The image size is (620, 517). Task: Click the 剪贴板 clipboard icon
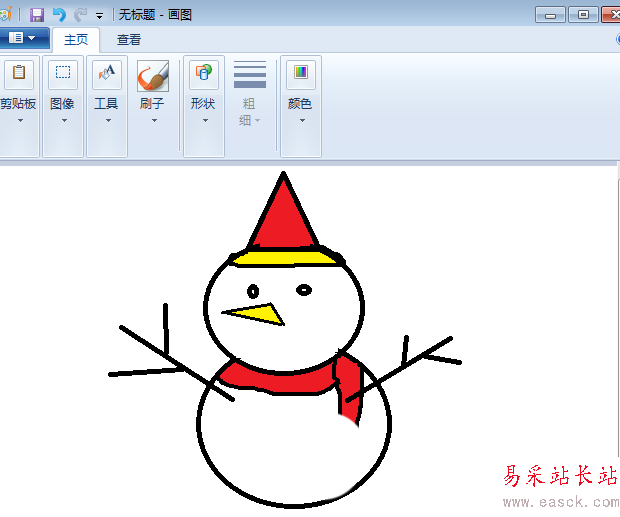(x=19, y=74)
